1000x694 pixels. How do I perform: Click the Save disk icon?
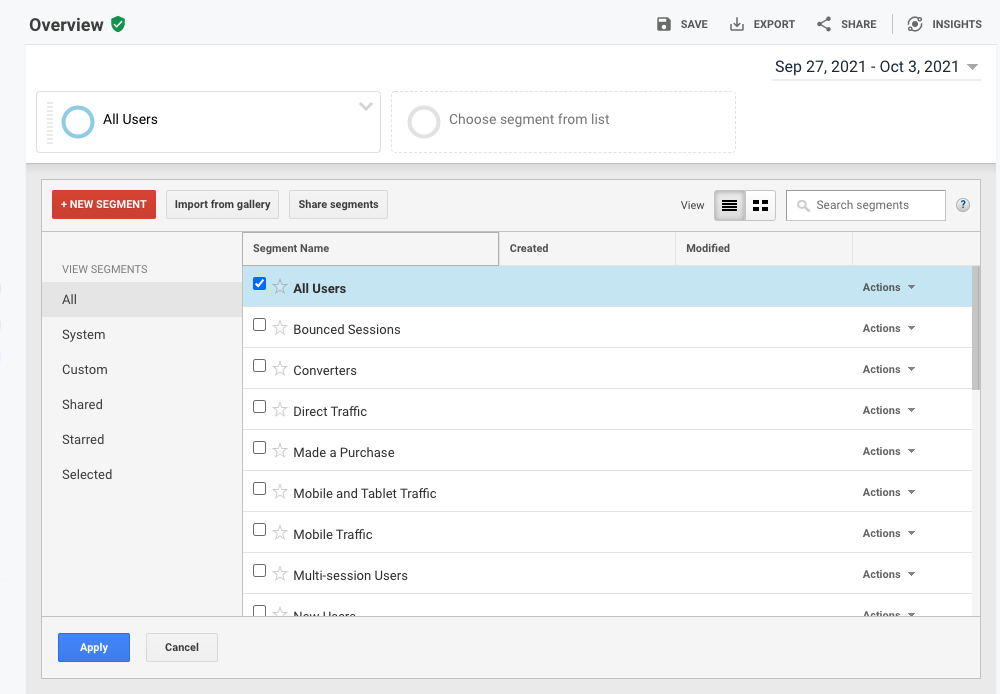664,24
